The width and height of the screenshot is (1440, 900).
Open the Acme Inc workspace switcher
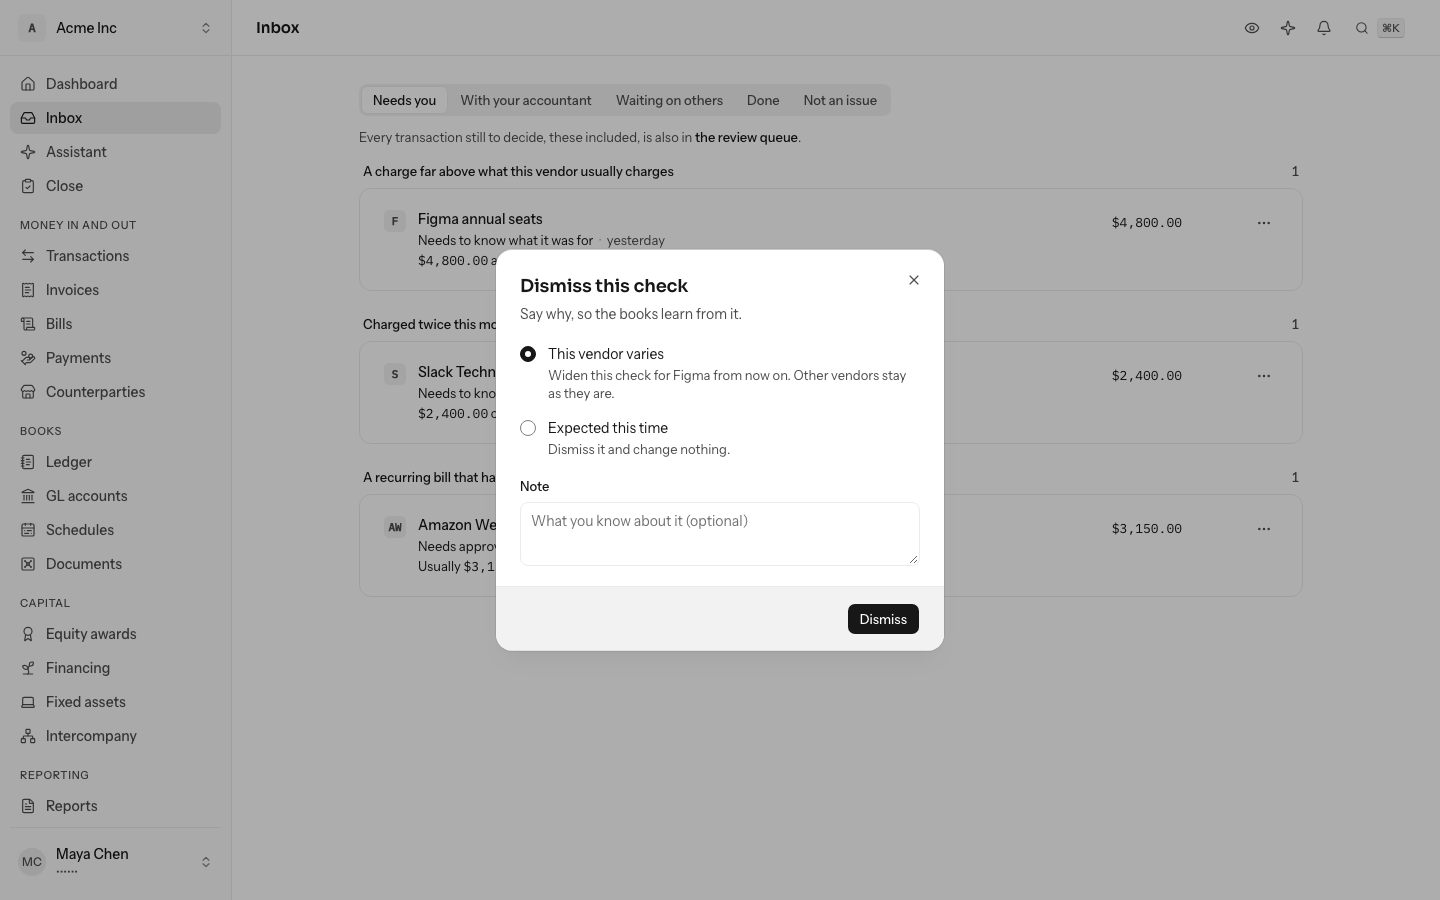pos(116,28)
